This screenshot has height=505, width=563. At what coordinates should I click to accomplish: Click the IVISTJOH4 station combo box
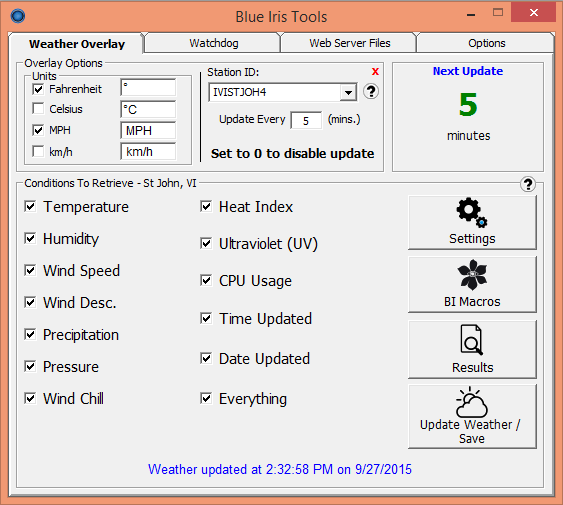click(x=283, y=93)
